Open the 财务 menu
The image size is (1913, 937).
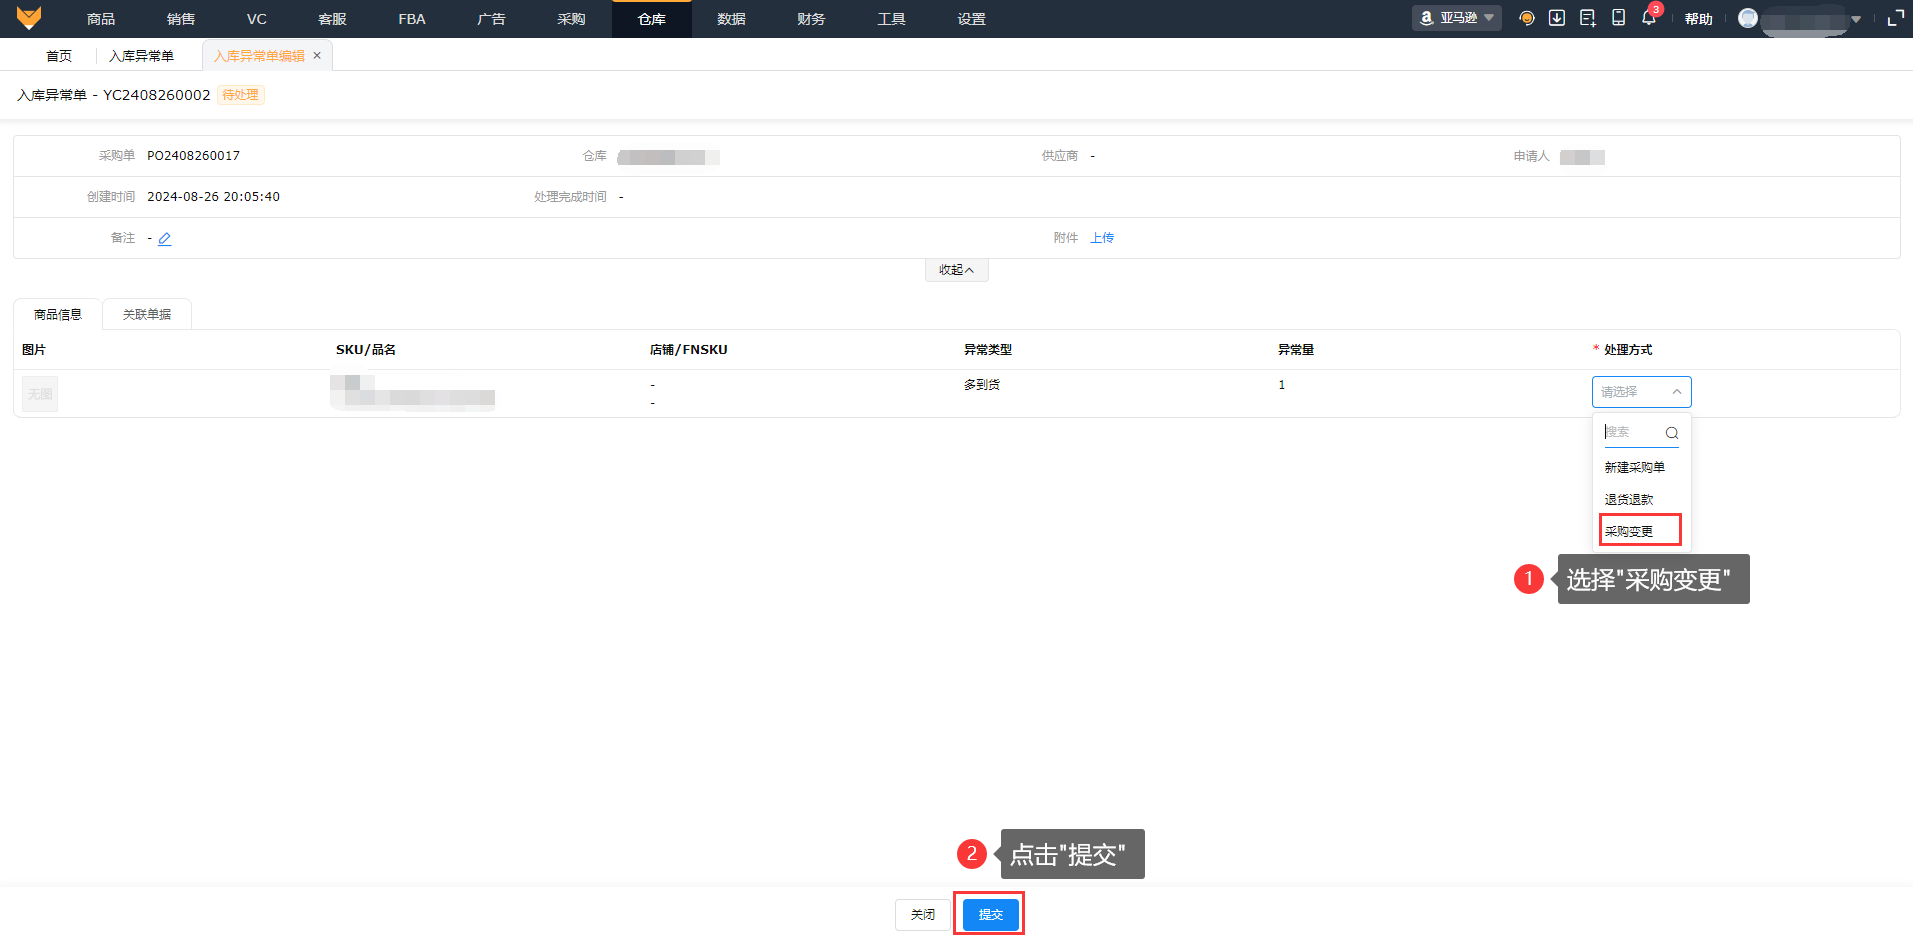tap(811, 19)
